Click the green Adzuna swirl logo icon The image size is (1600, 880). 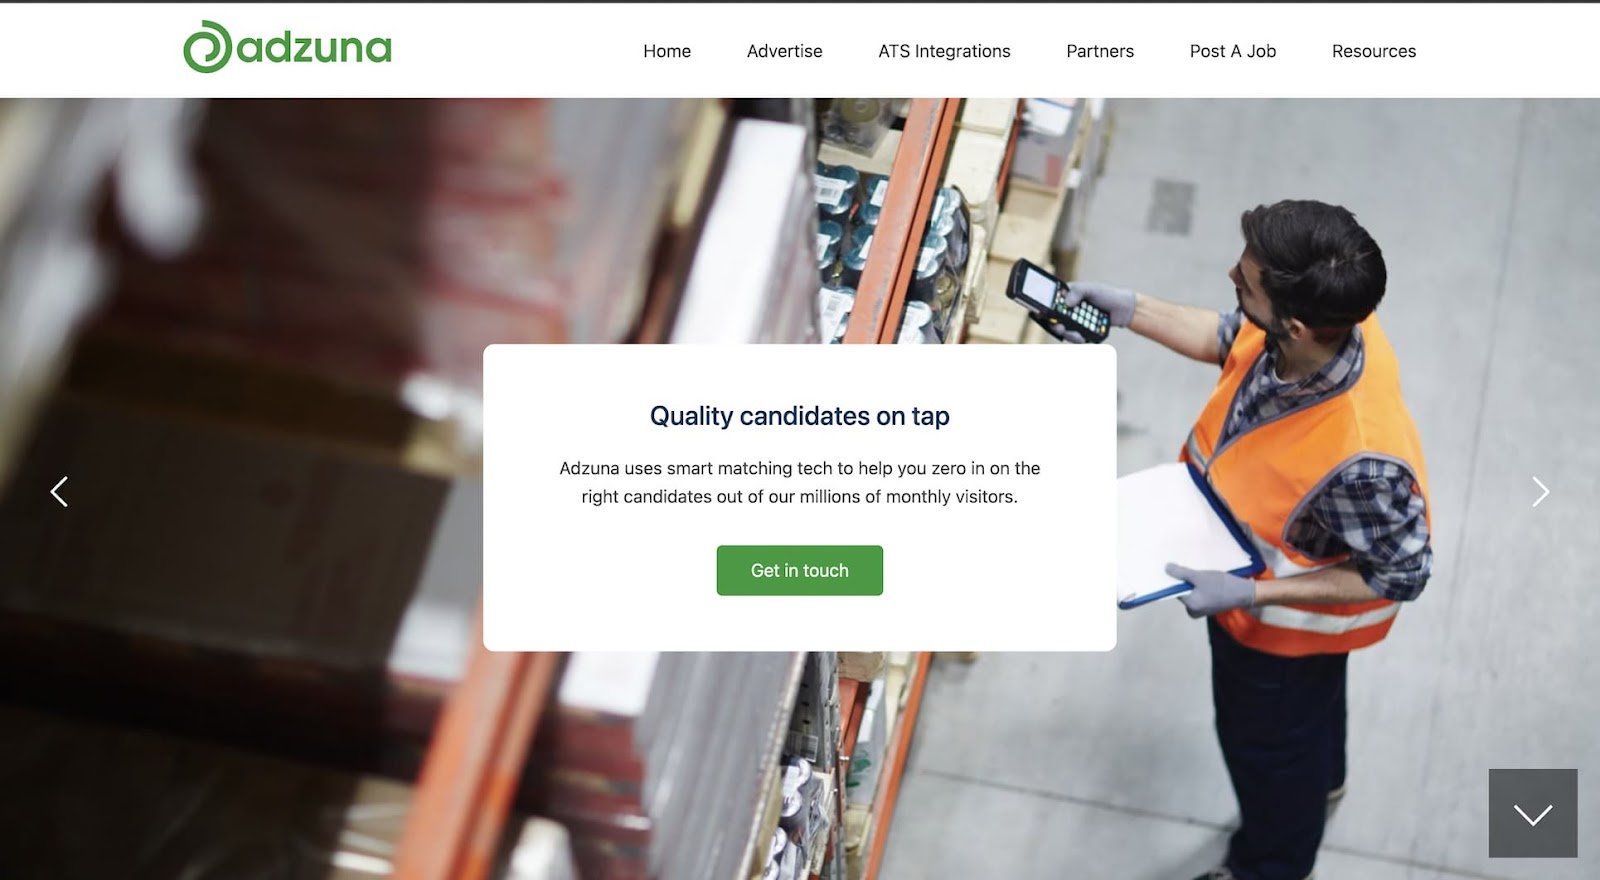pos(207,47)
